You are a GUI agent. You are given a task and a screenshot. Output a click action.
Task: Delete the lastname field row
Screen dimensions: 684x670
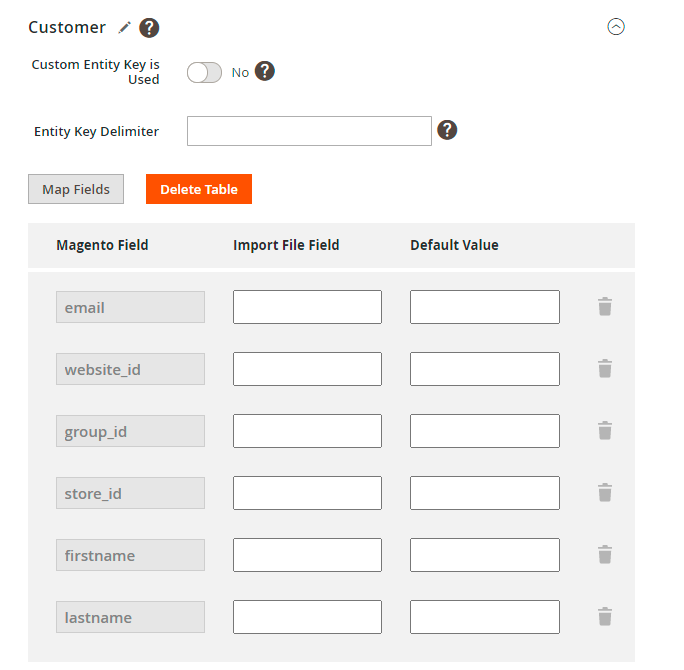(604, 617)
